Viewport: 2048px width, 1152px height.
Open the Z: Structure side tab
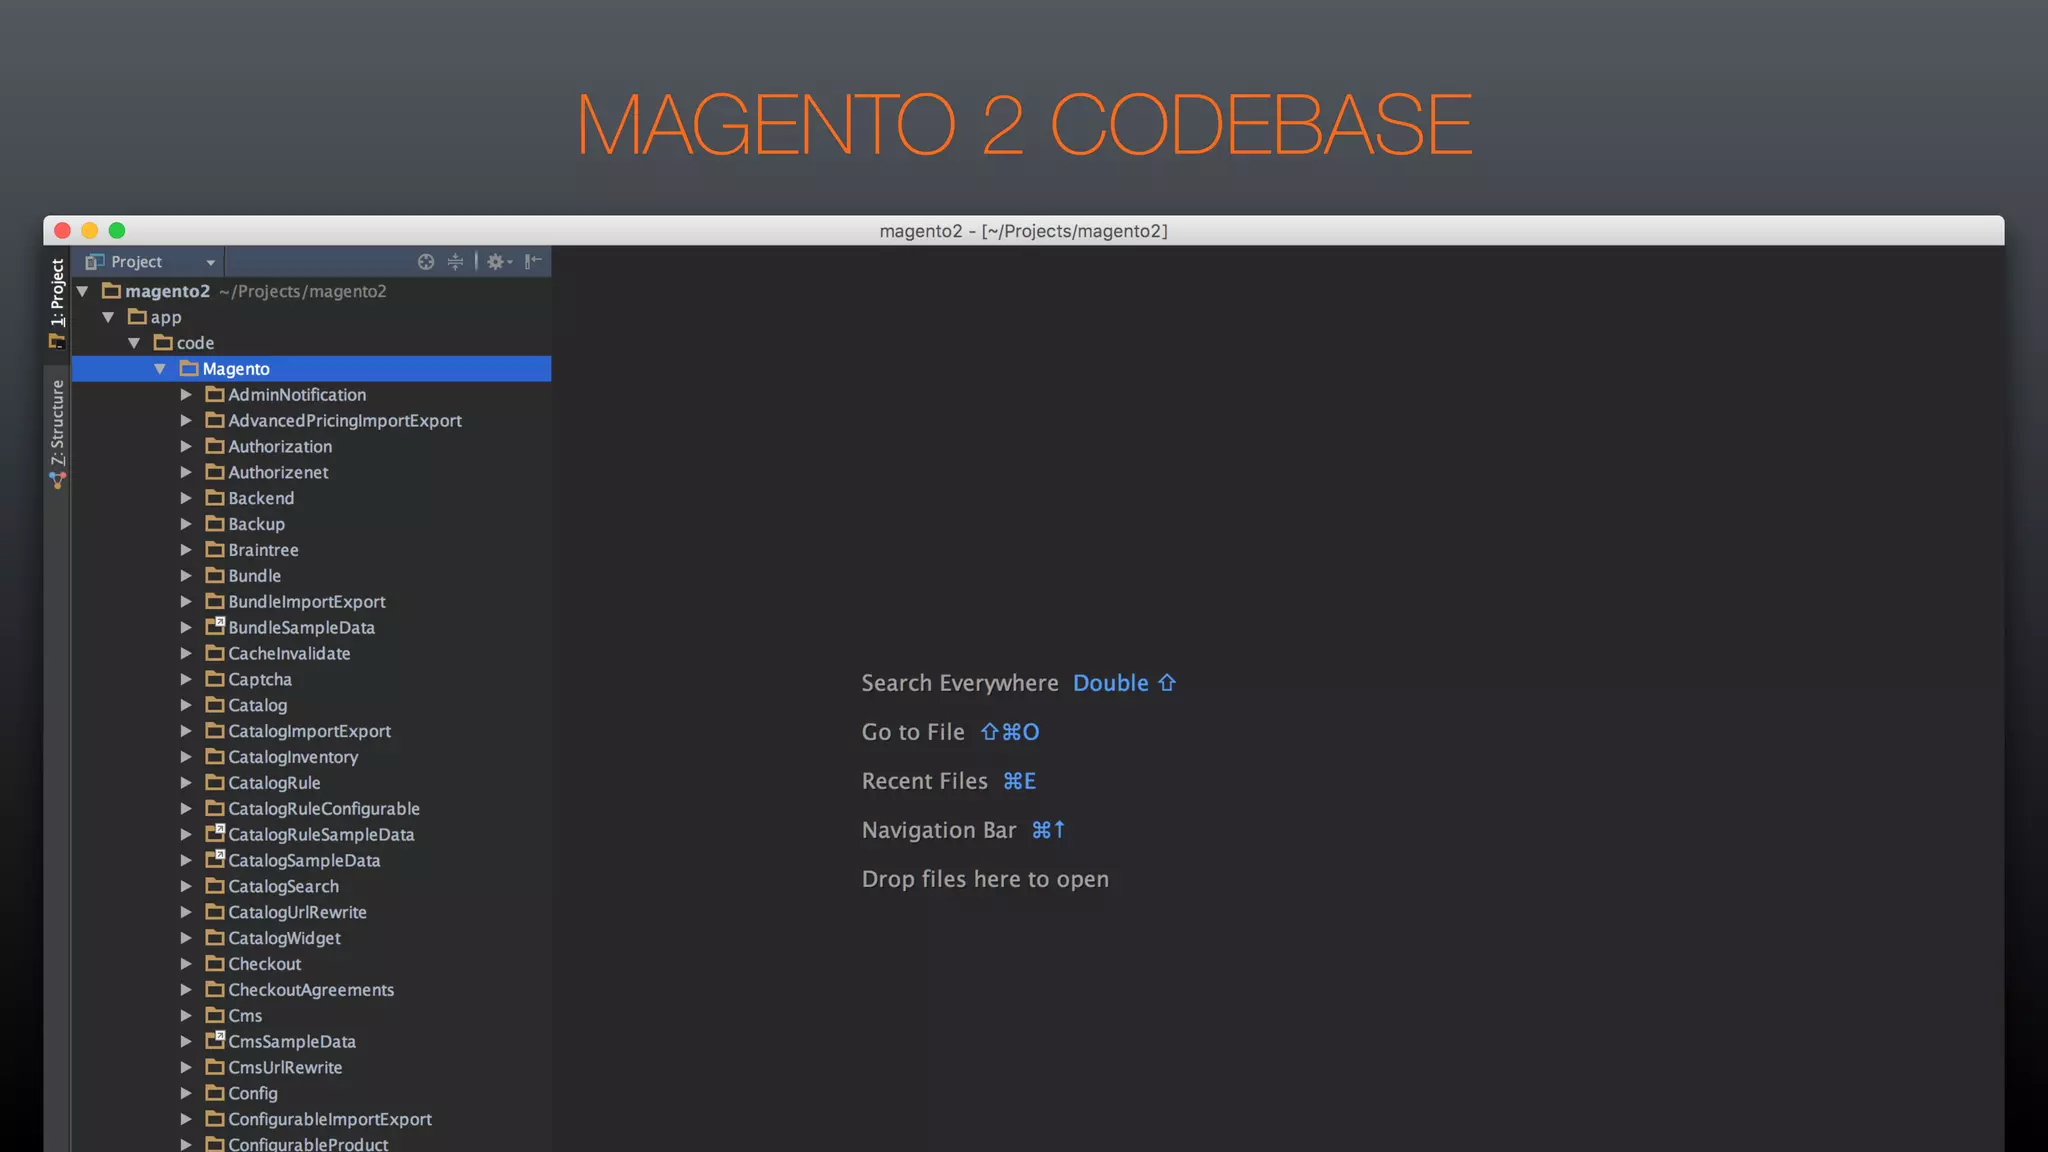tap(57, 433)
